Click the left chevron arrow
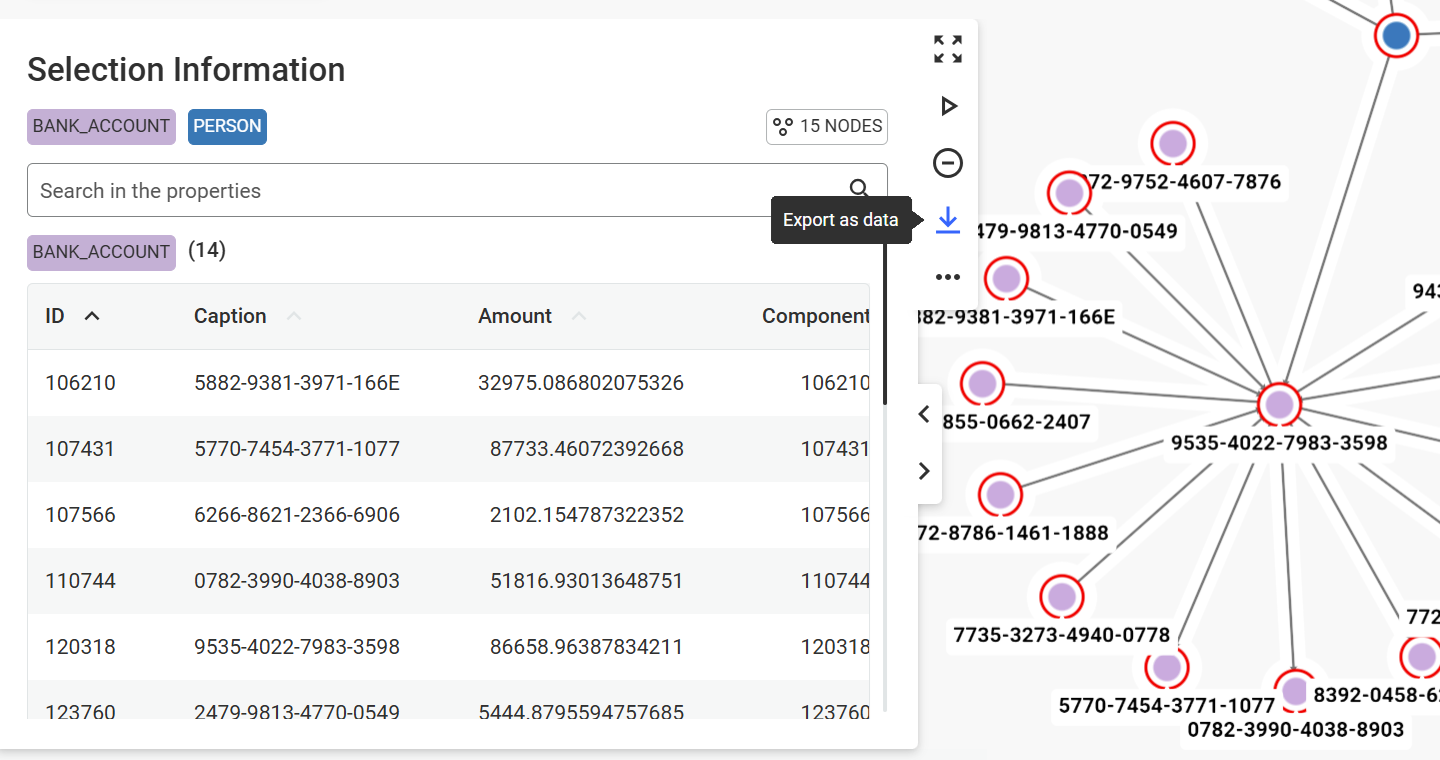1440x760 pixels. 924,414
